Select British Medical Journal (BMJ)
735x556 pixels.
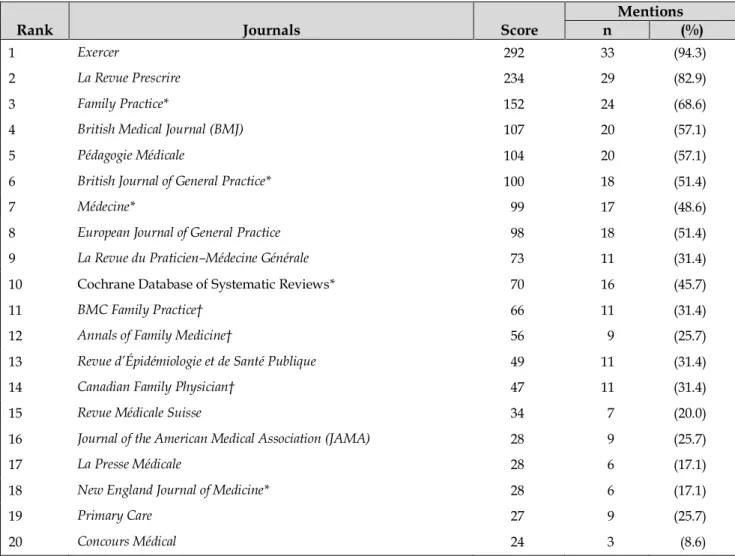coord(160,129)
